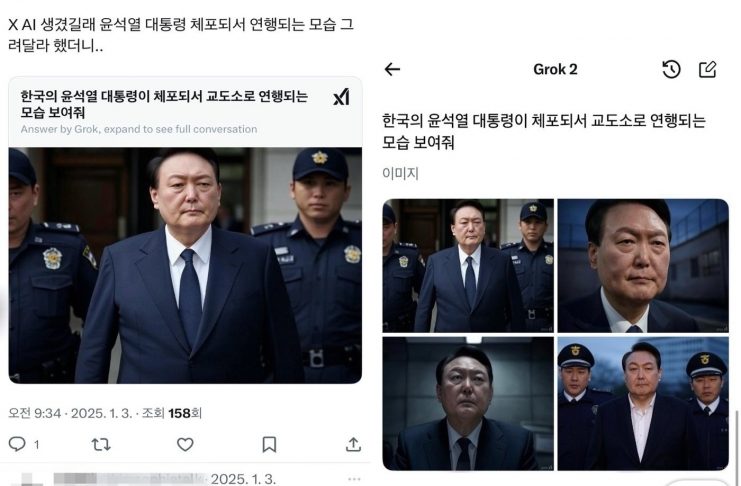Open three-dot menu on reply below
Screen dimensions: 741x486
tap(353, 479)
